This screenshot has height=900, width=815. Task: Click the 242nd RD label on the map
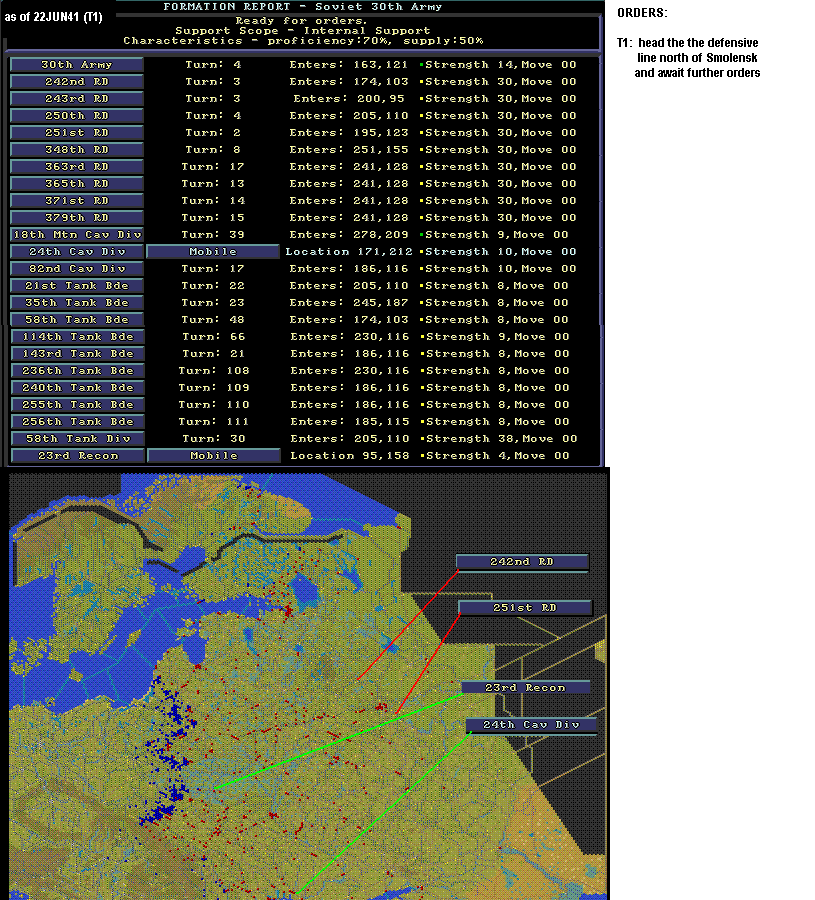point(522,562)
